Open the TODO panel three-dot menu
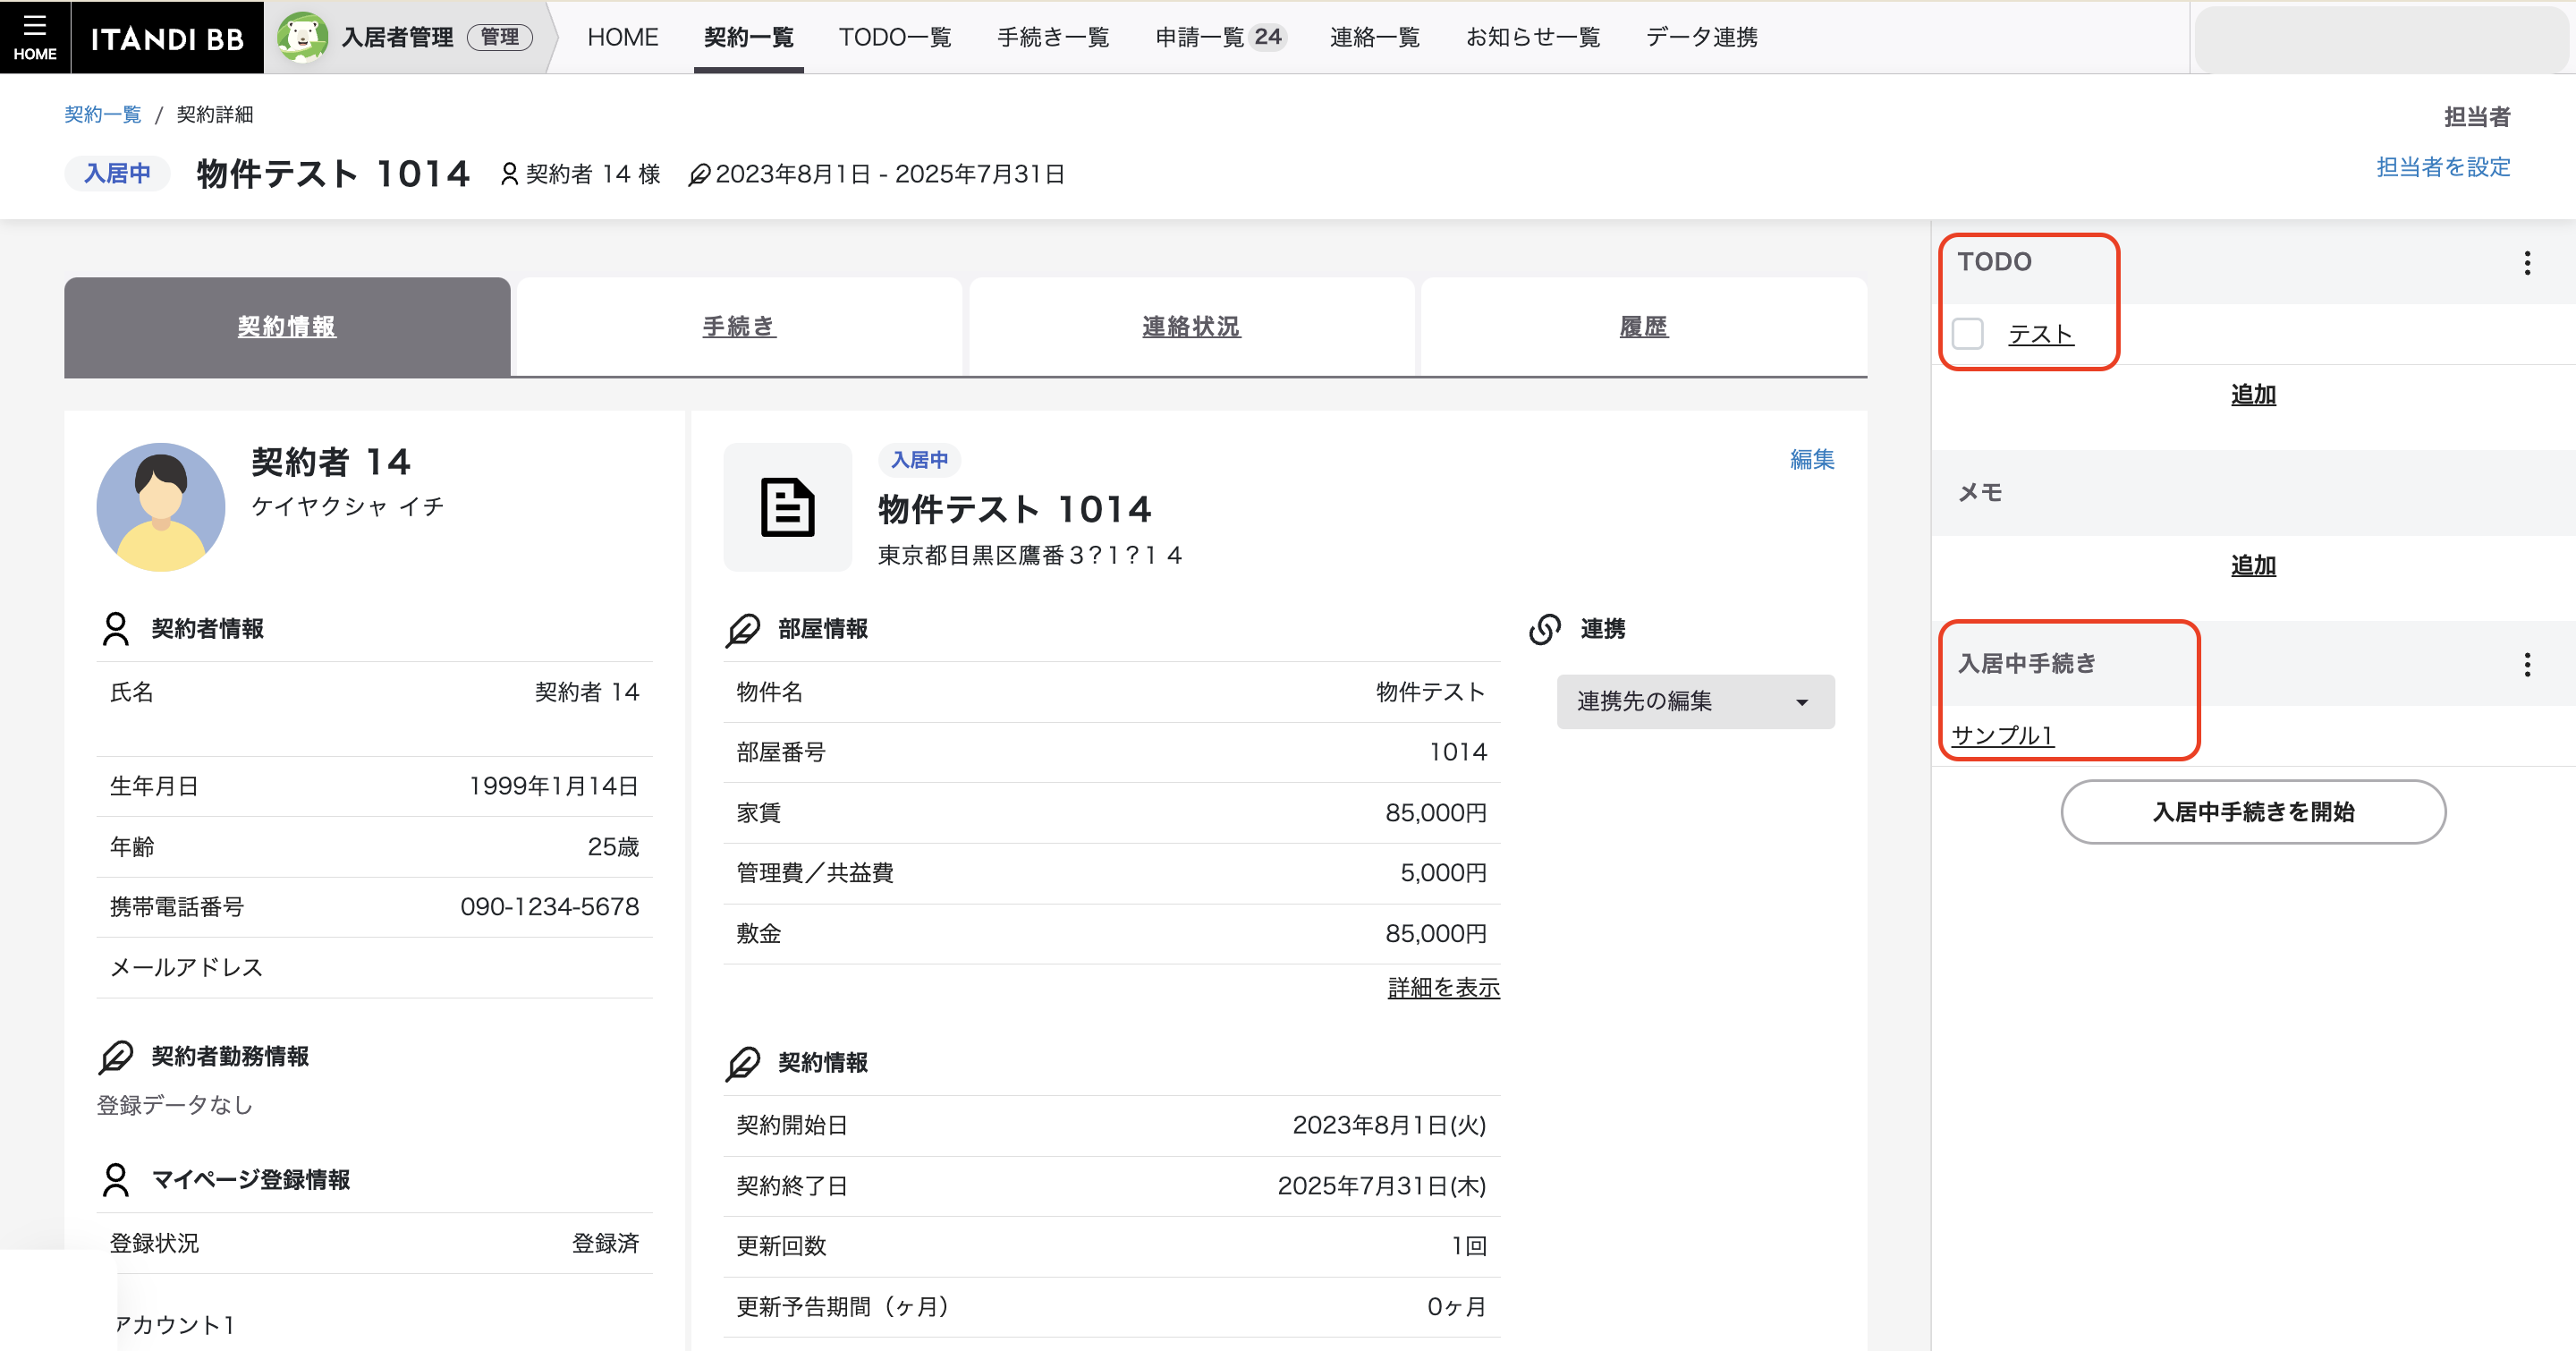This screenshot has width=2576, height=1351. tap(2527, 263)
